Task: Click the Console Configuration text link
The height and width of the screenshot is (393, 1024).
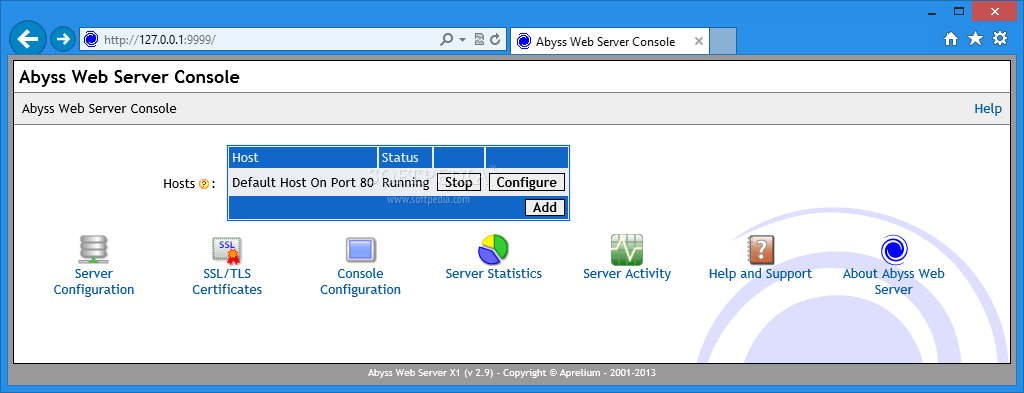Action: pyautogui.click(x=360, y=281)
